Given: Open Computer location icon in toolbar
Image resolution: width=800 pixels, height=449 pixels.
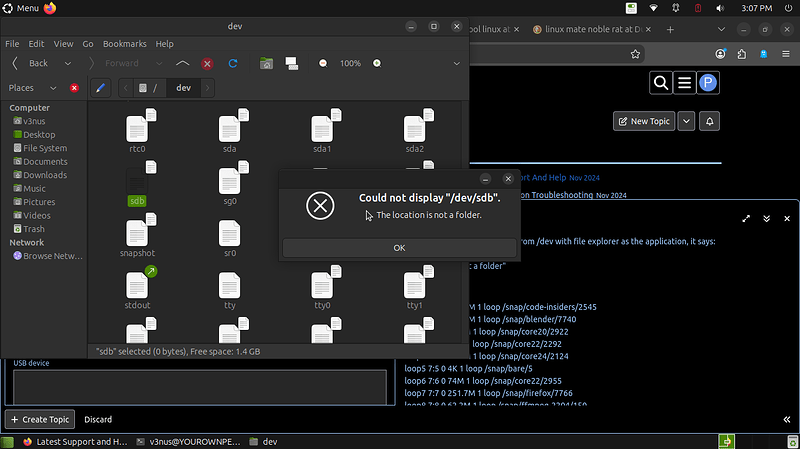Looking at the screenshot, I should pos(292,63).
